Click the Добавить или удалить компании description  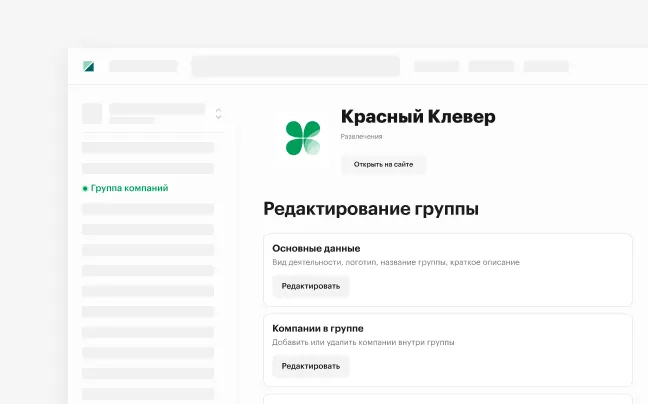coord(363,342)
